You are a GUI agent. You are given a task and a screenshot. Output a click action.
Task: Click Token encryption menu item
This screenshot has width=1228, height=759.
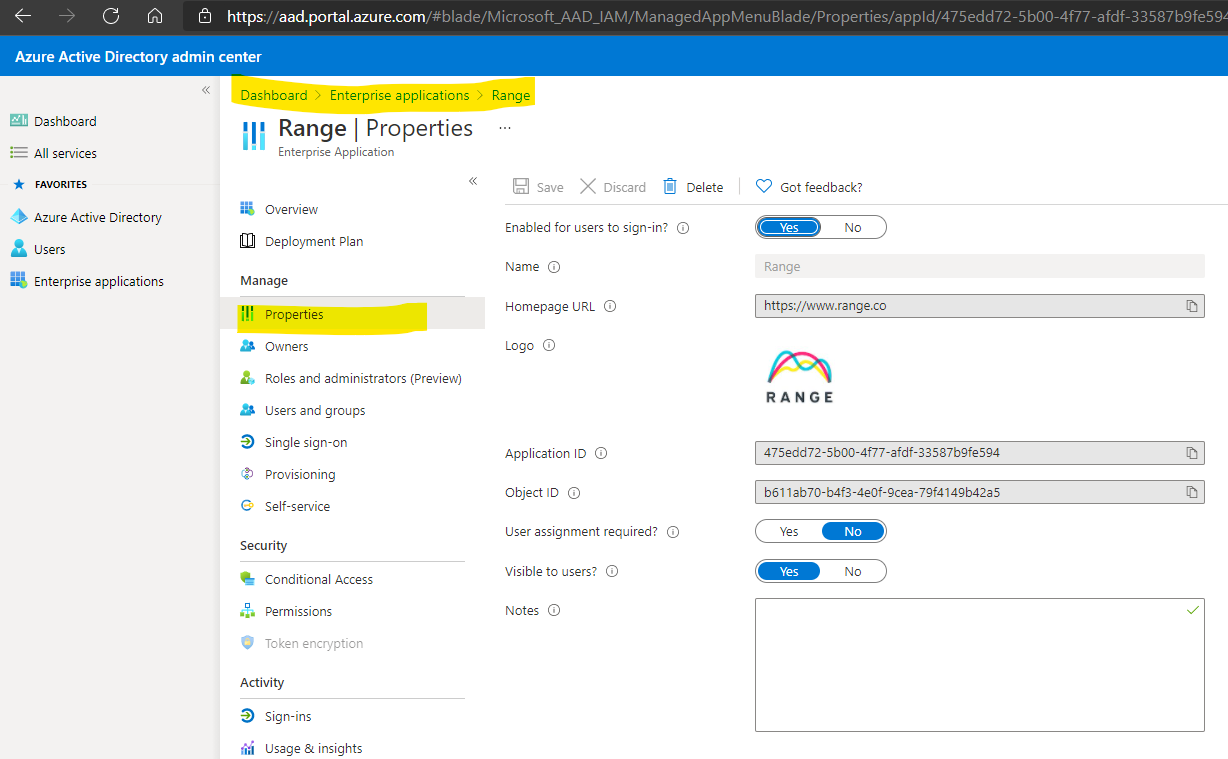coord(313,643)
